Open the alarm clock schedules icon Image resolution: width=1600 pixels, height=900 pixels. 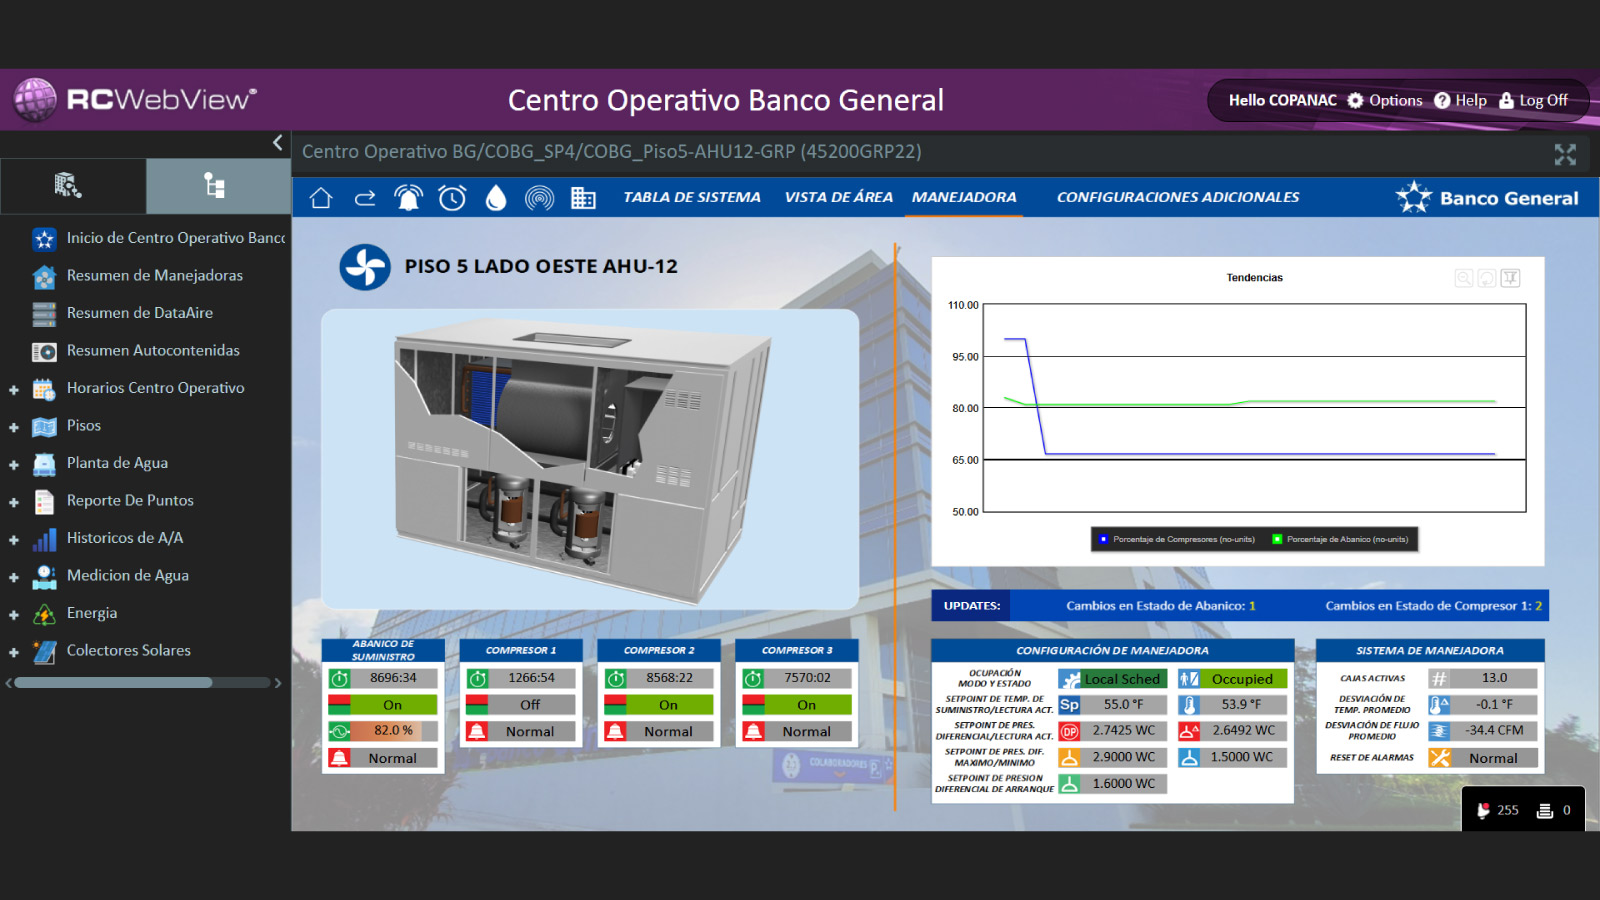click(452, 198)
